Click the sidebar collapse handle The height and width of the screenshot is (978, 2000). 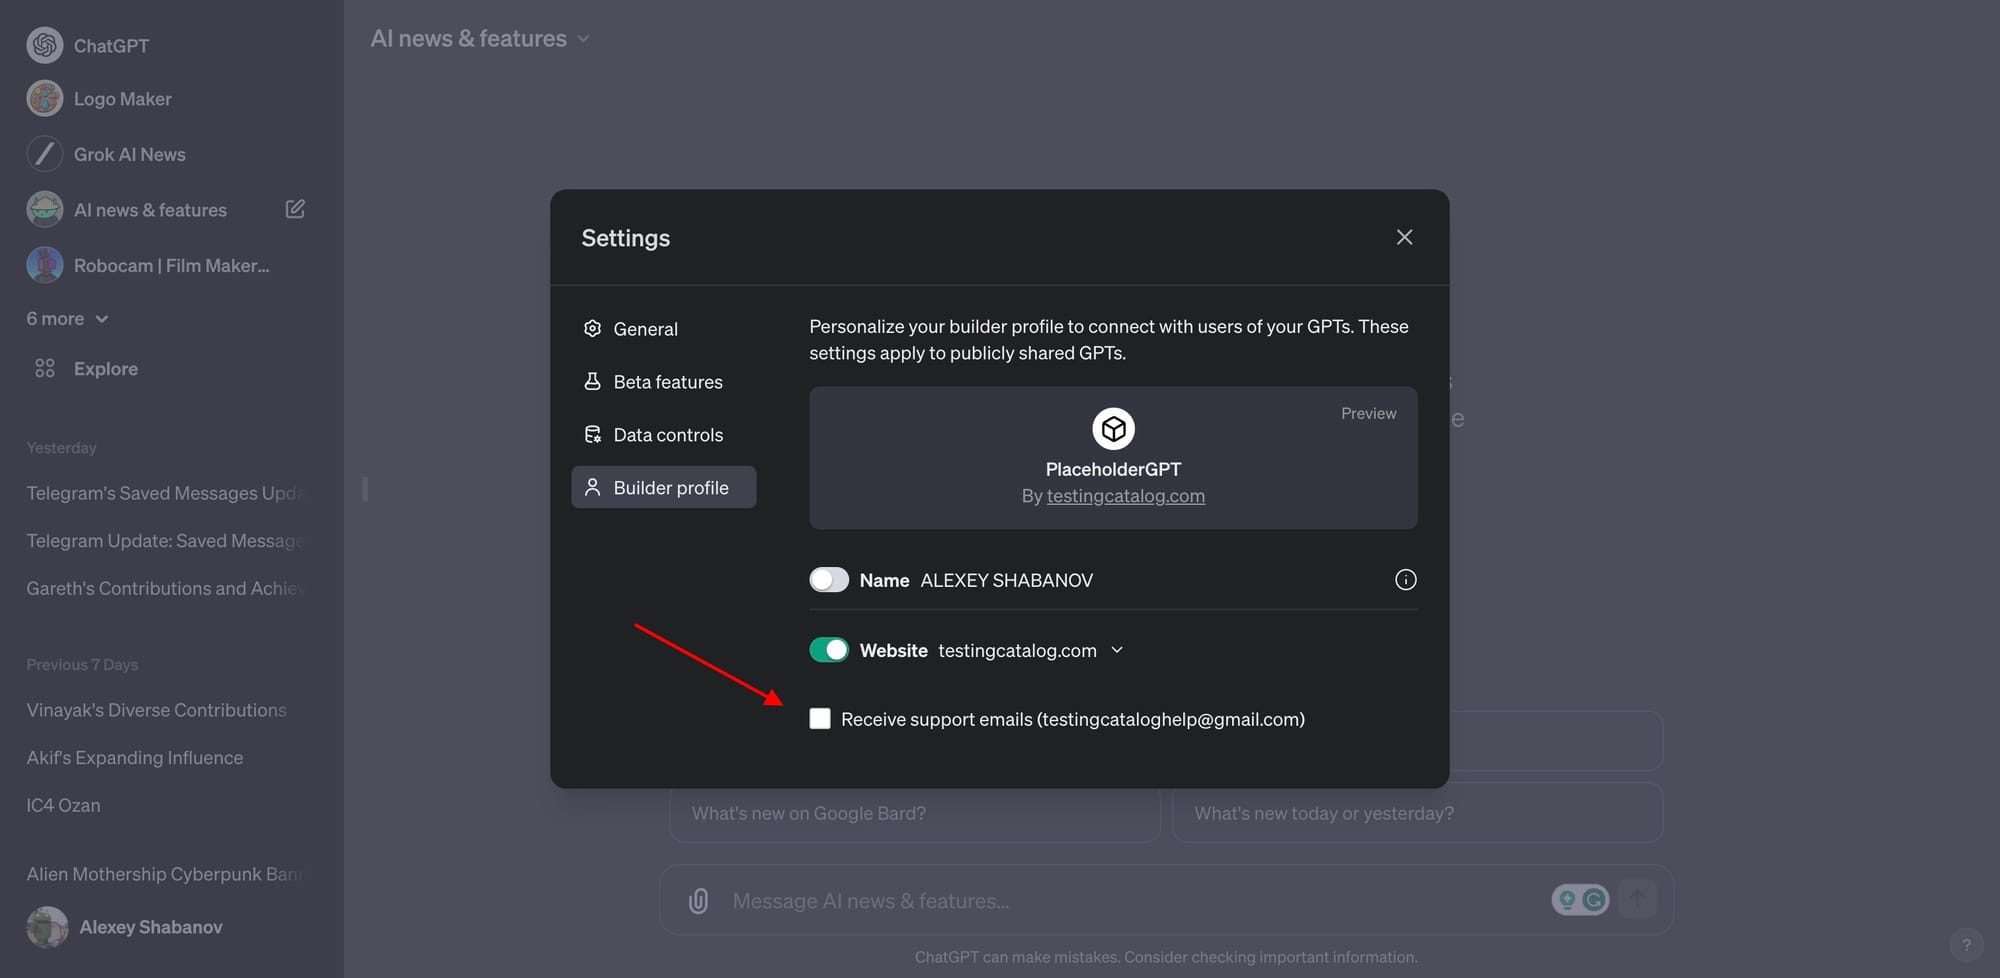365,489
